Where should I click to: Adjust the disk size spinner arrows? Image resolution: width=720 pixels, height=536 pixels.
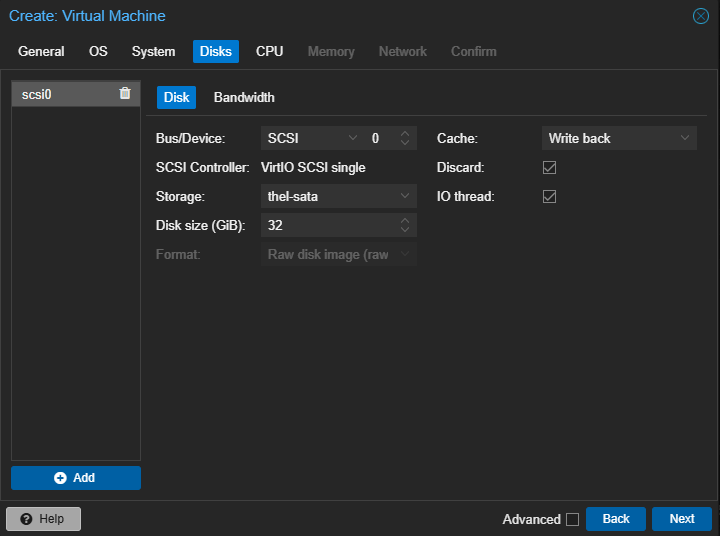click(405, 225)
